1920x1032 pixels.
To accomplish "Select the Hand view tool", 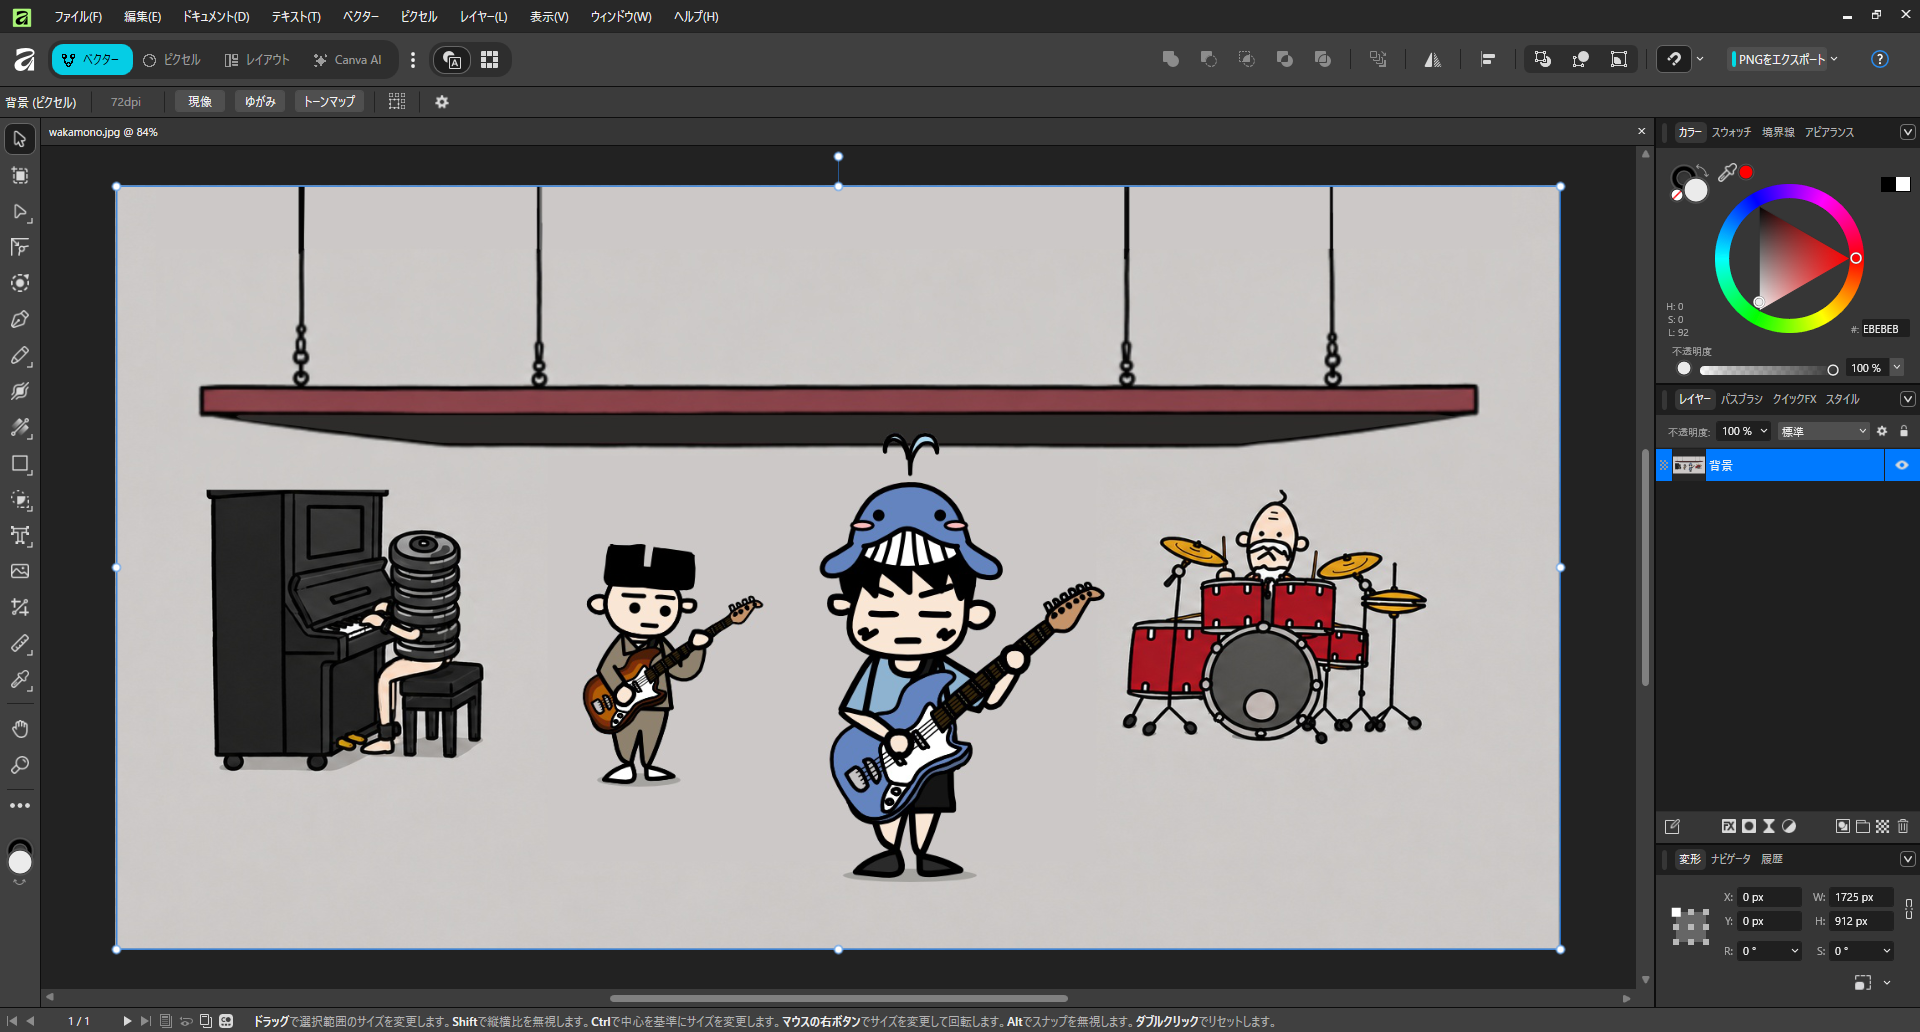I will [20, 729].
